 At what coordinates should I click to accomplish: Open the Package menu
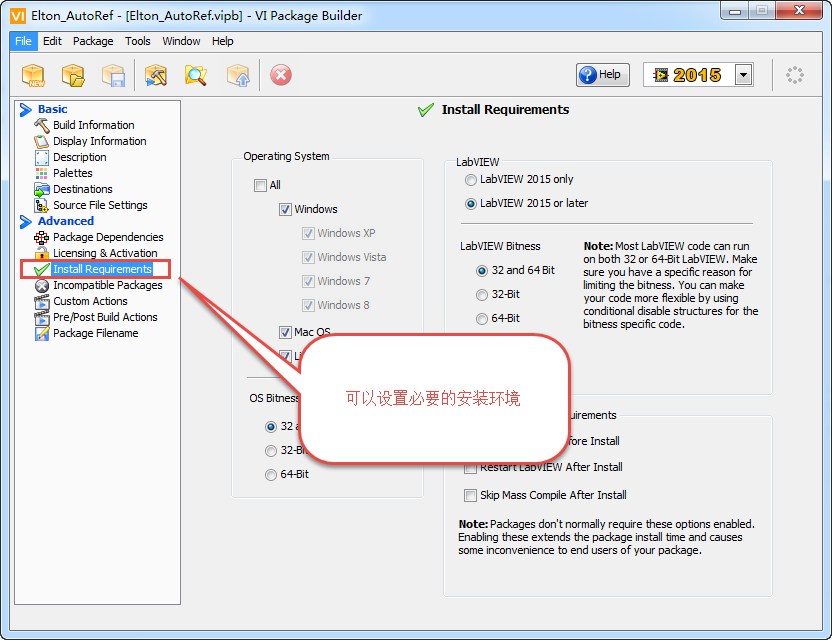coord(93,41)
